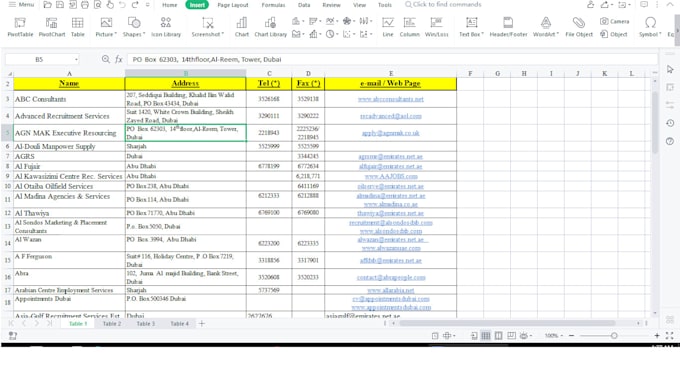Open the Review tab
The height and width of the screenshot is (367, 680).
point(331,5)
